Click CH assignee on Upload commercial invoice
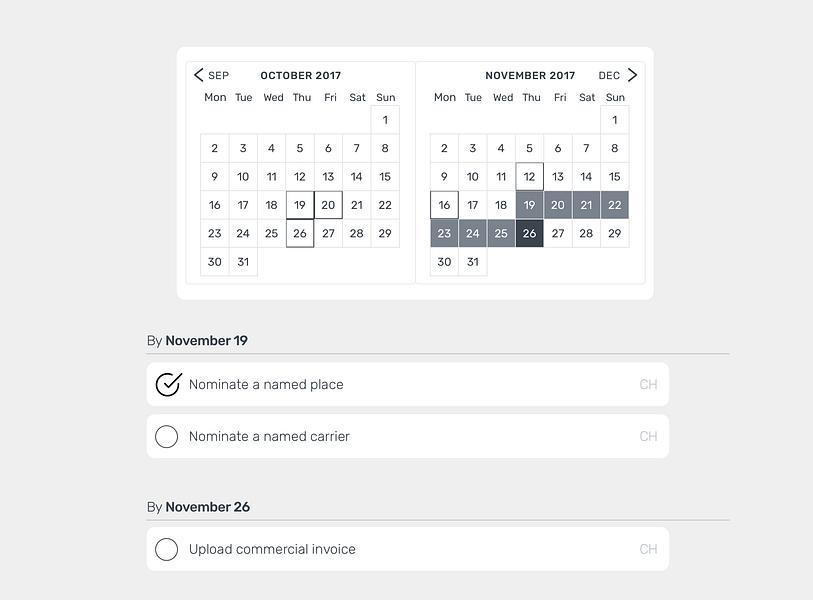 [648, 549]
